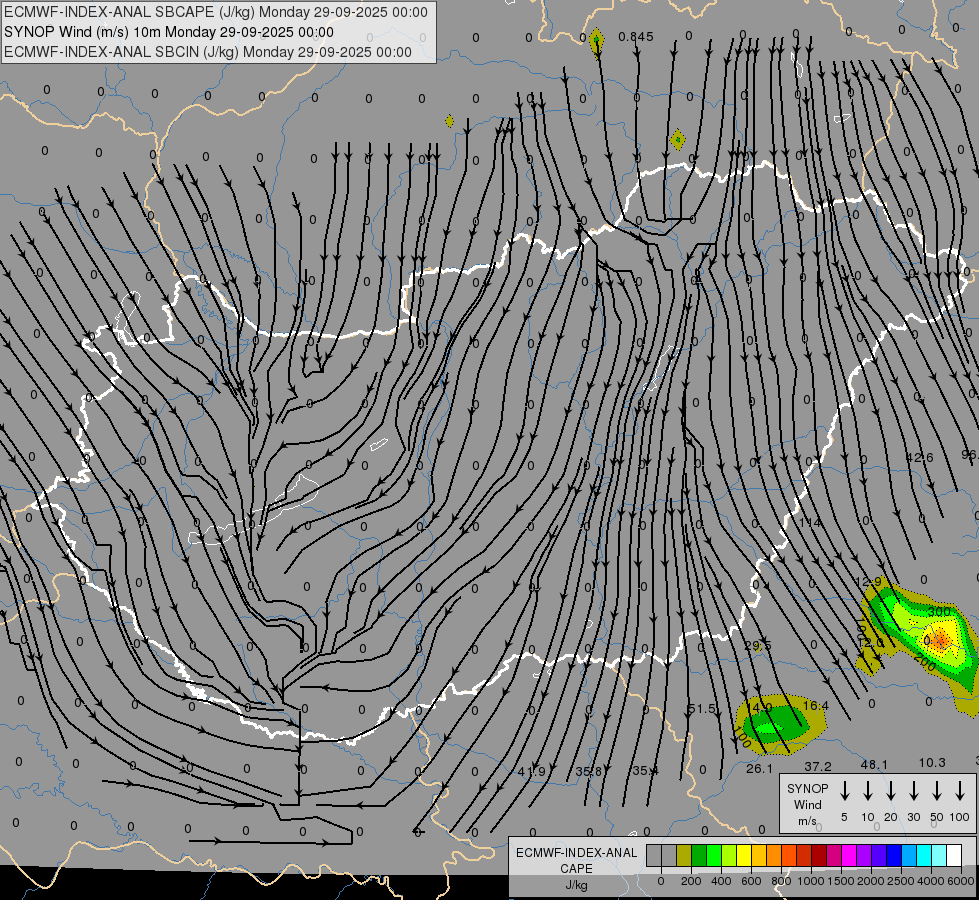Select the olive swatch in CAPE legend
Screen dimensions: 979x900
pos(684,855)
